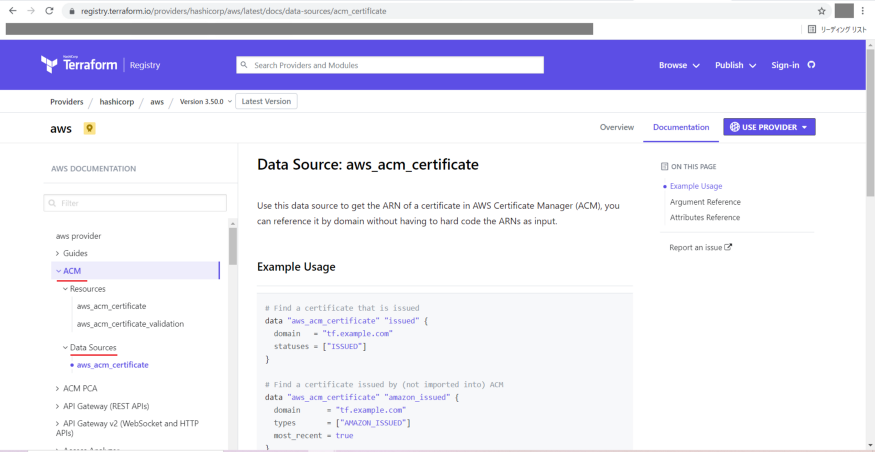Open aws_acm_certificate under Data Sources

tap(113, 365)
